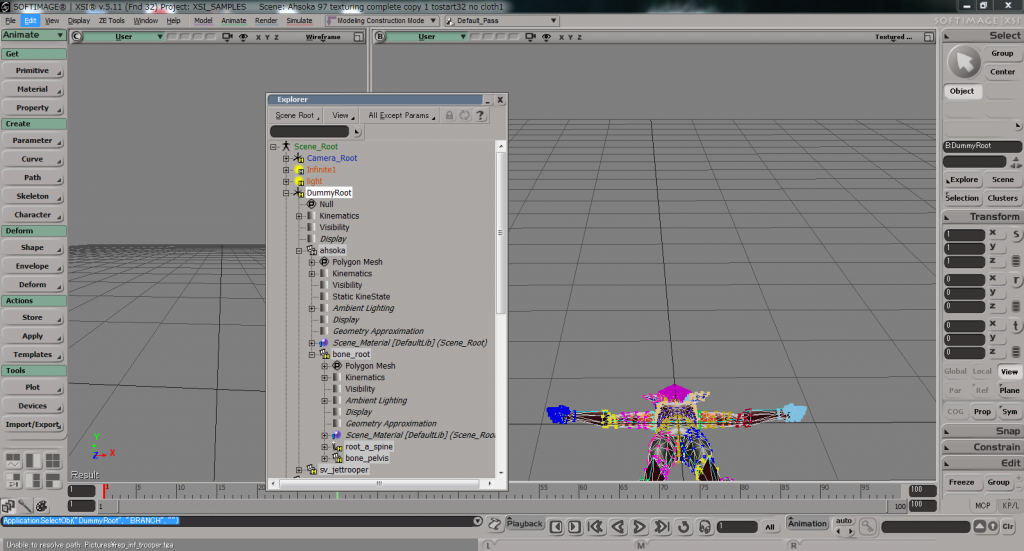This screenshot has width=1024, height=551.
Task: Click the Freeze button
Action: [x=961, y=482]
